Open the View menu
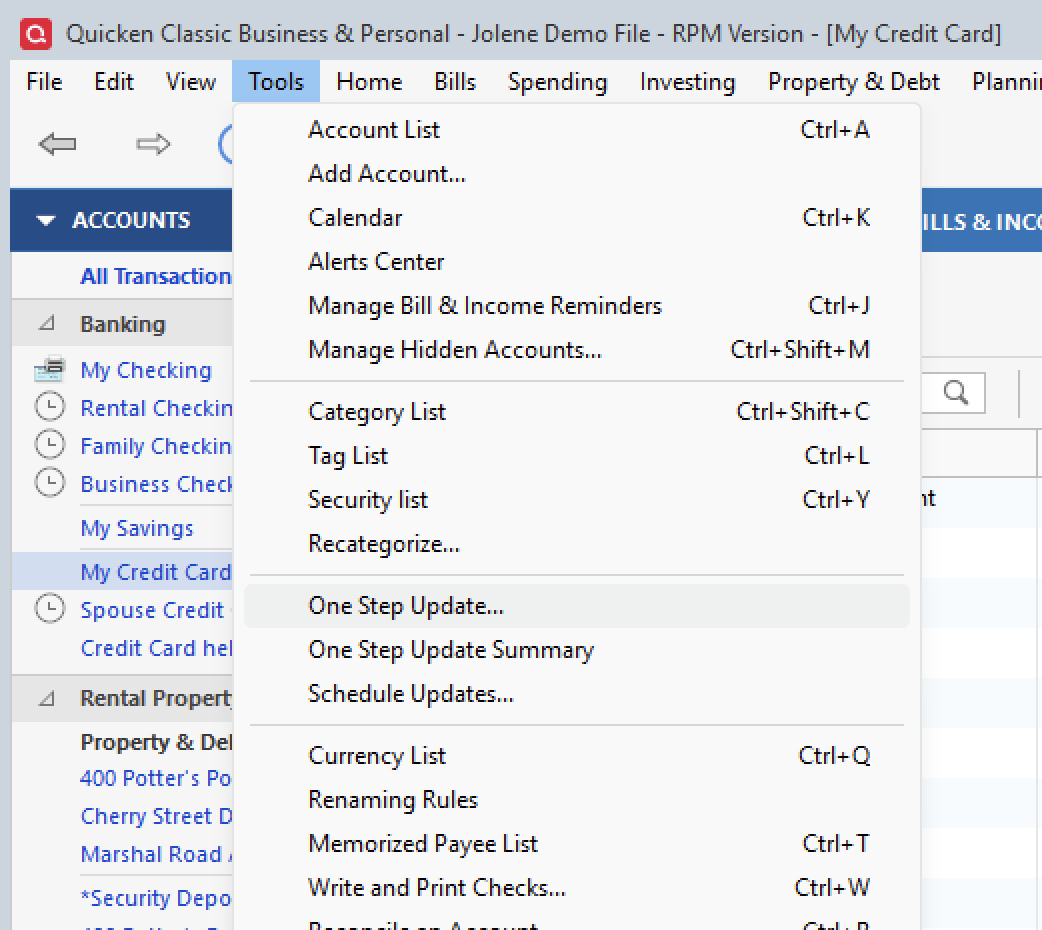 pyautogui.click(x=191, y=82)
